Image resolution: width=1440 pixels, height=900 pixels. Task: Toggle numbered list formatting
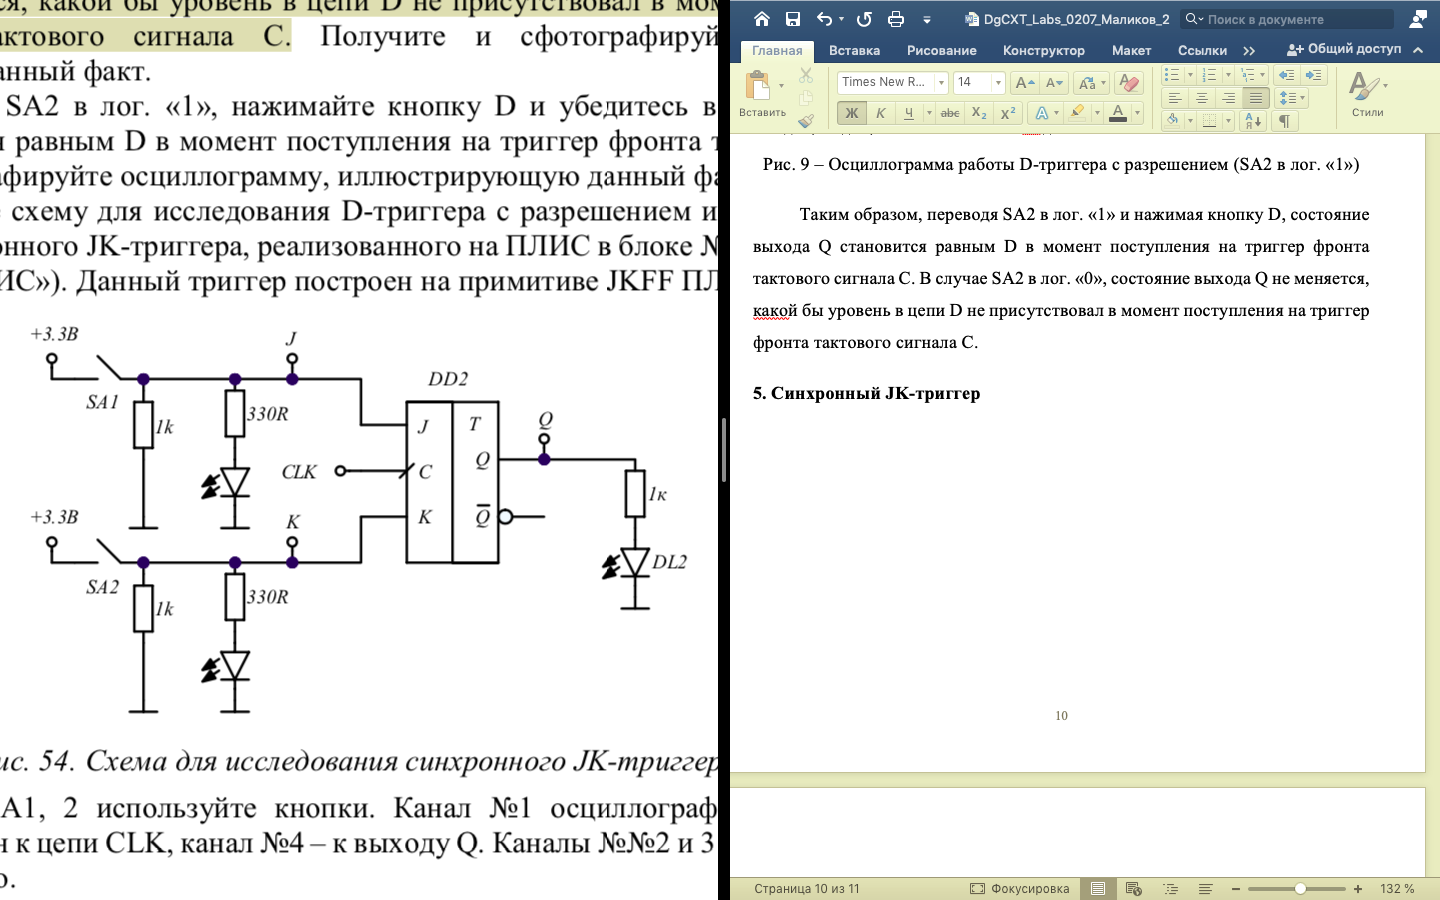point(1209,75)
